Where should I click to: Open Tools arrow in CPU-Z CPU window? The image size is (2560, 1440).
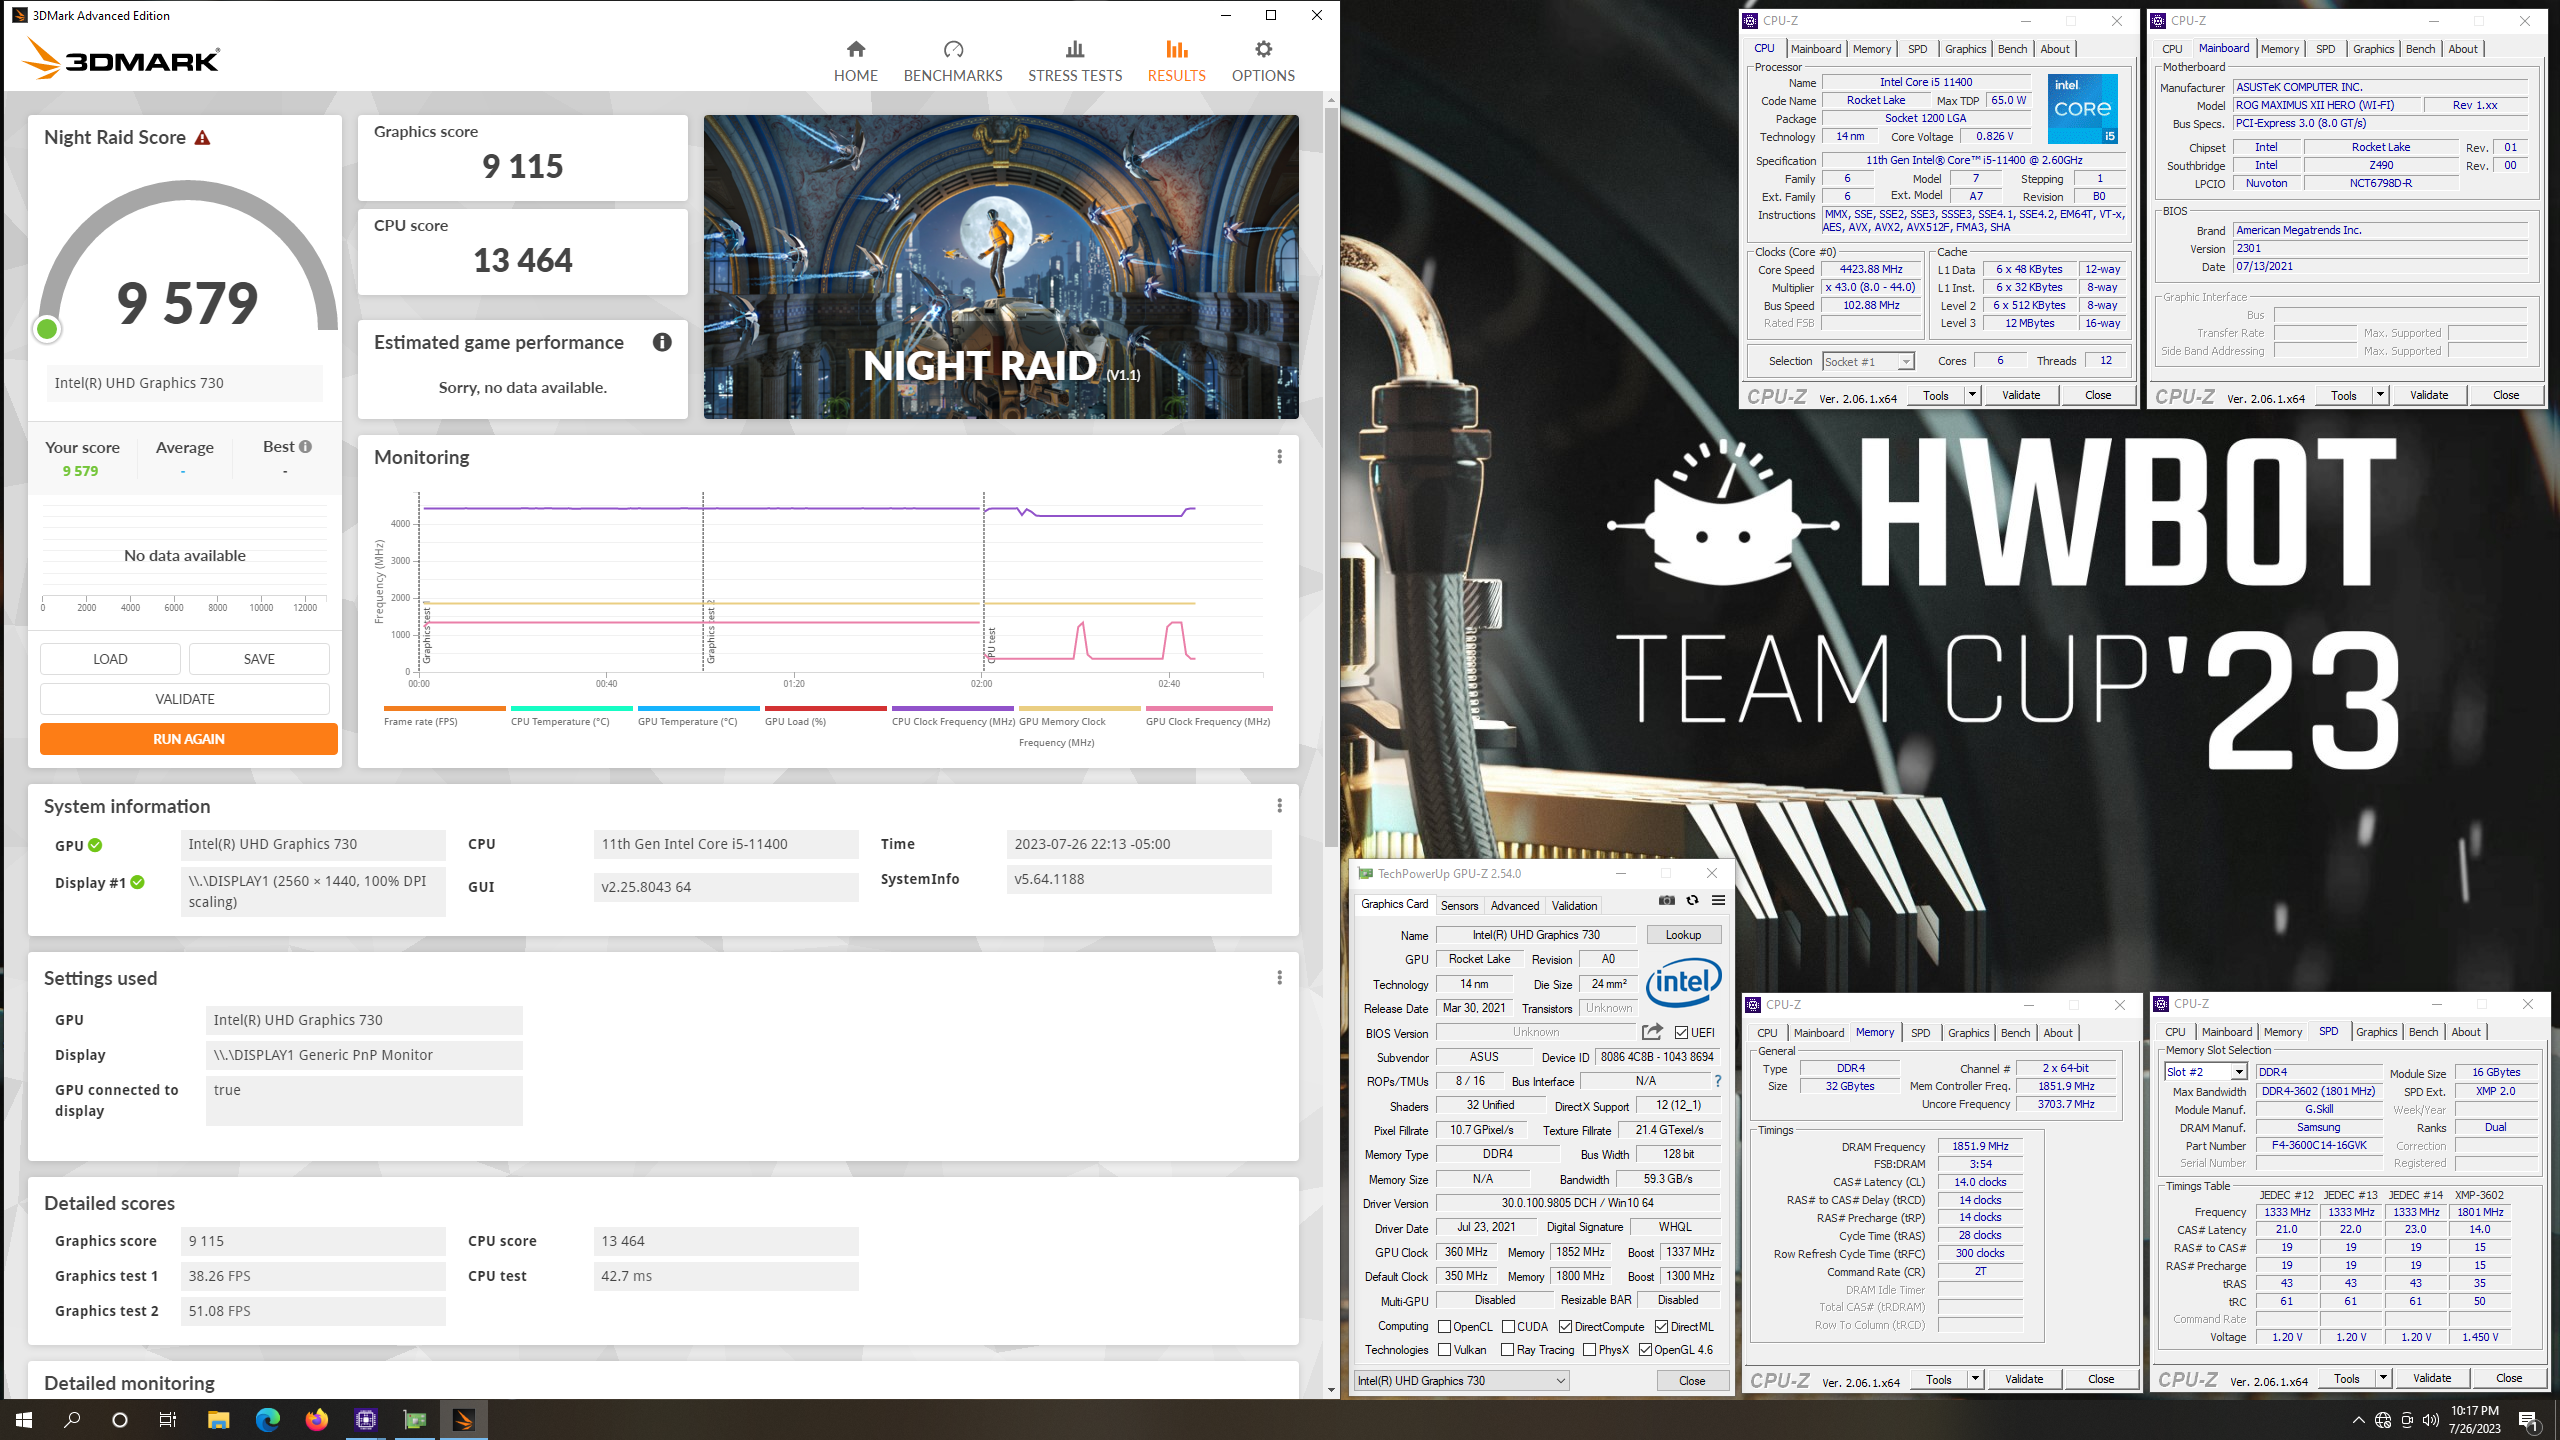[1972, 395]
